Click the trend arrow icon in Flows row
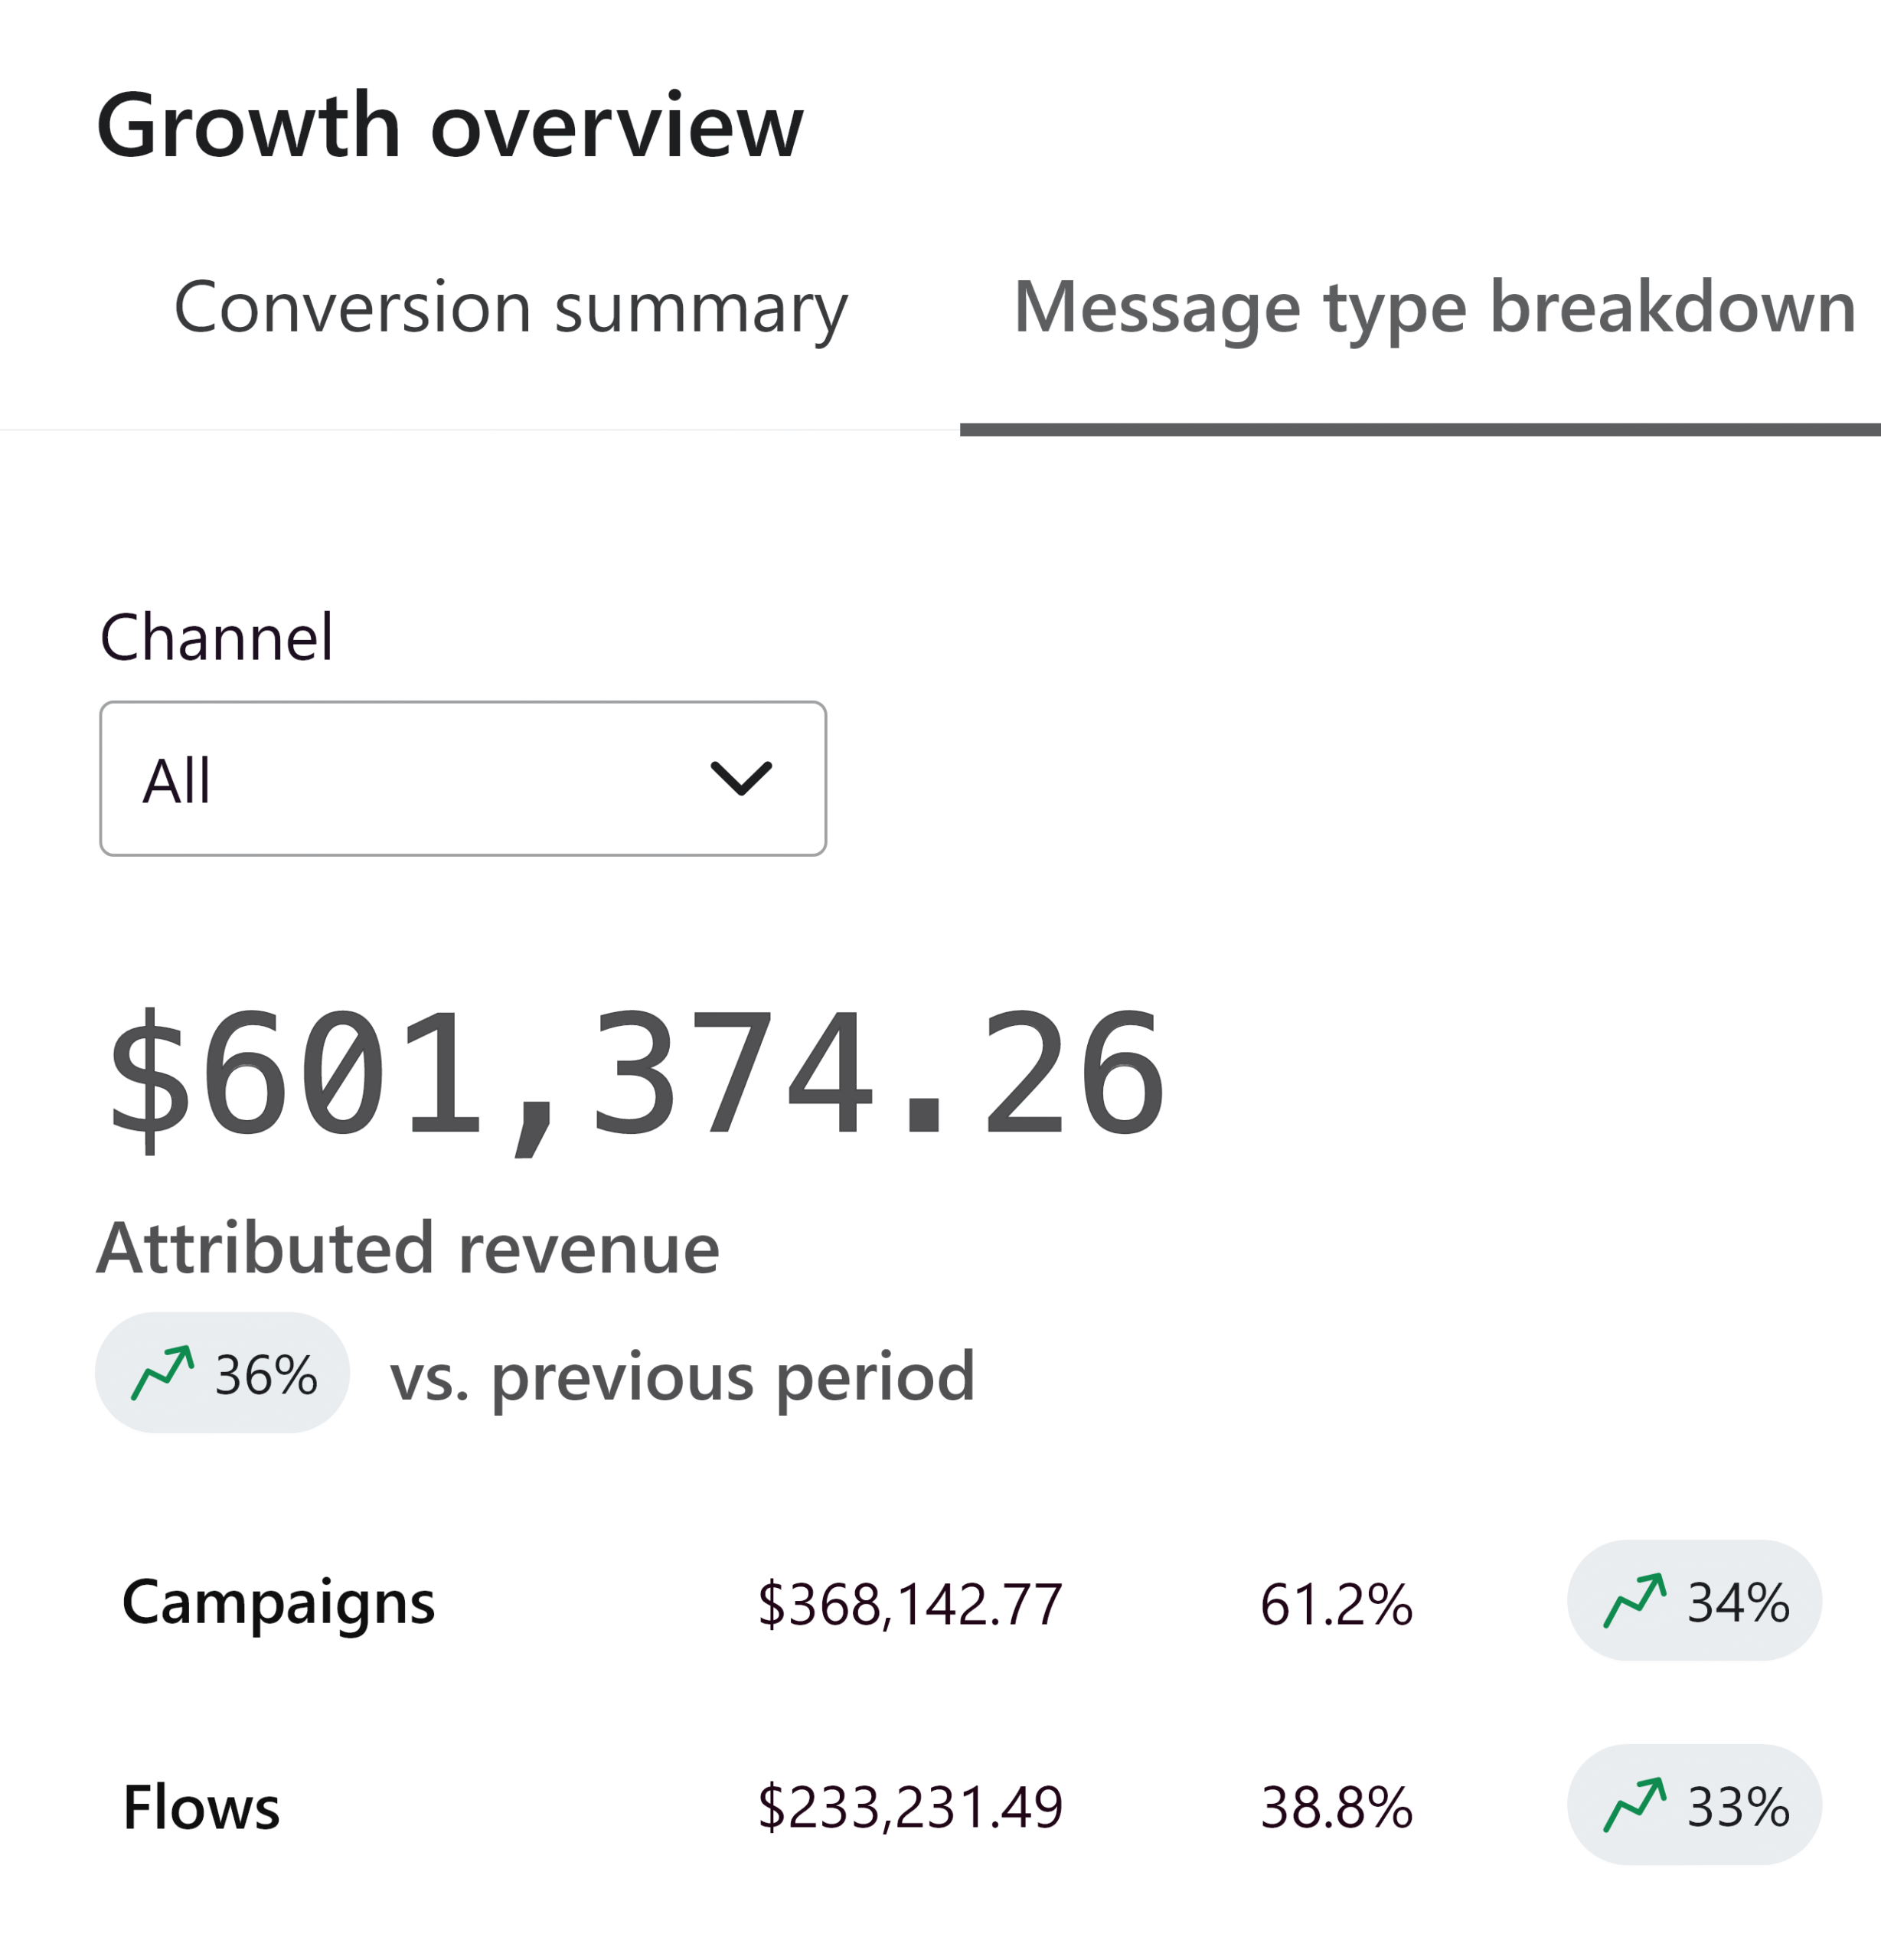 coord(1634,1805)
